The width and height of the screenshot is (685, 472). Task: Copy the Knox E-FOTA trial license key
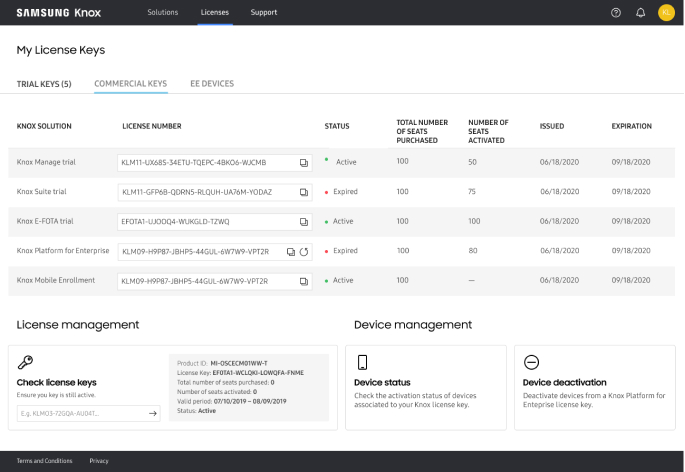point(304,222)
